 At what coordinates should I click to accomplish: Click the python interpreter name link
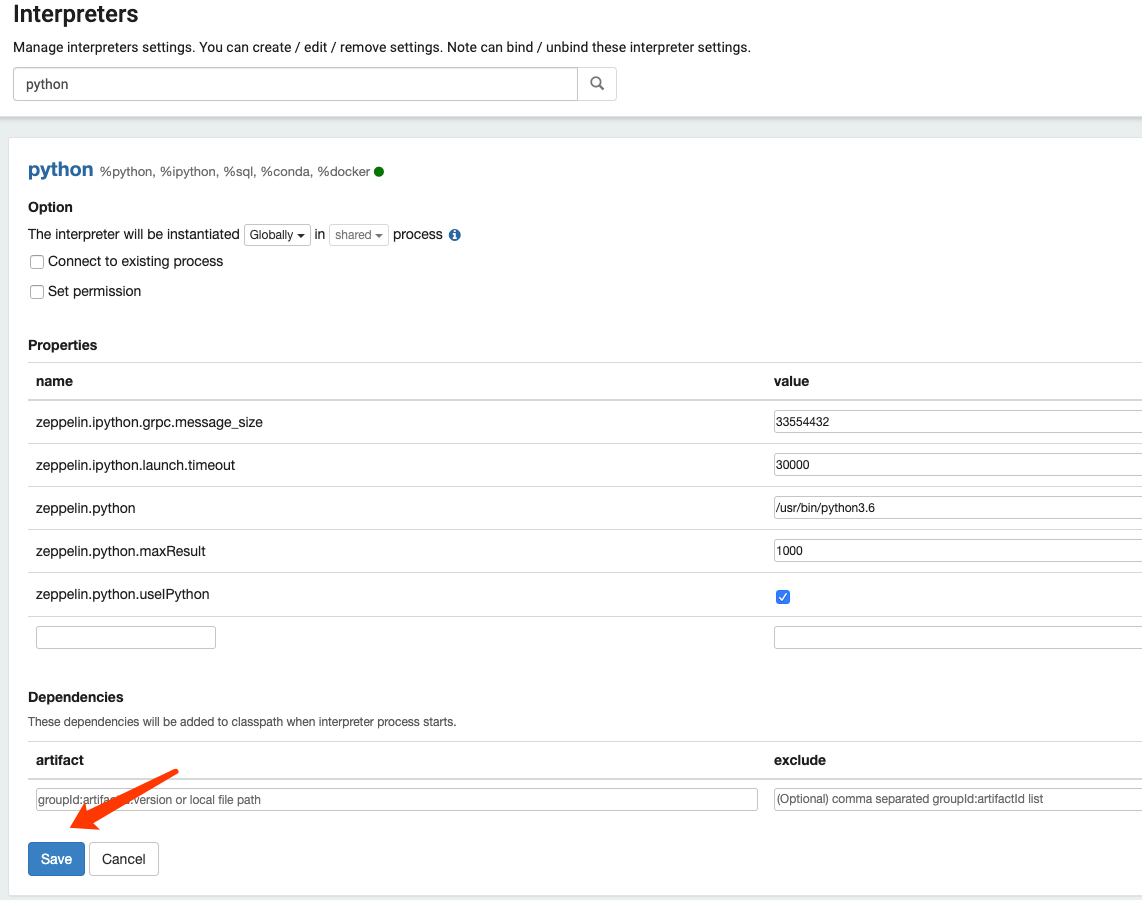click(60, 170)
